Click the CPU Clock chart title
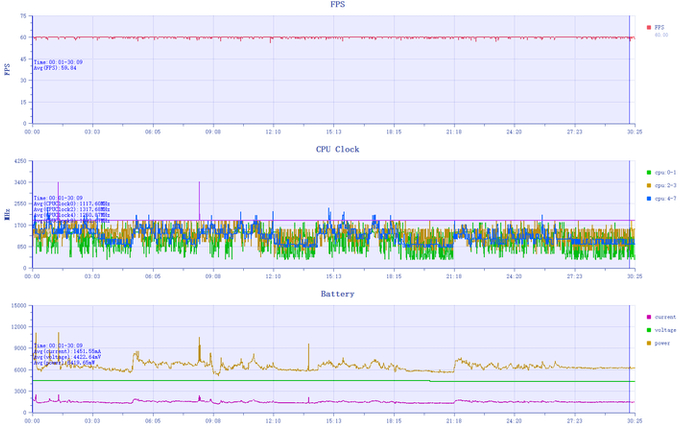The width and height of the screenshot is (700, 428). click(x=338, y=149)
